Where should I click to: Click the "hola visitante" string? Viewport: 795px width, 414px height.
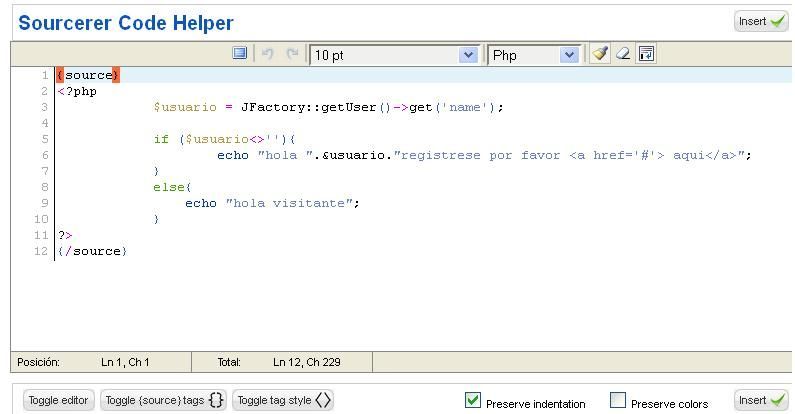288,203
